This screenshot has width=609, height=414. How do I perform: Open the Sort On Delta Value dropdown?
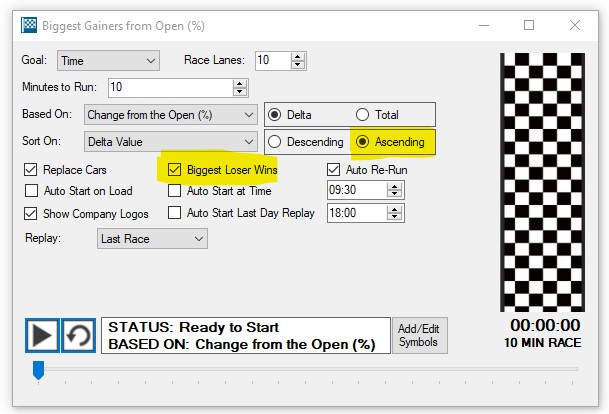(x=171, y=142)
